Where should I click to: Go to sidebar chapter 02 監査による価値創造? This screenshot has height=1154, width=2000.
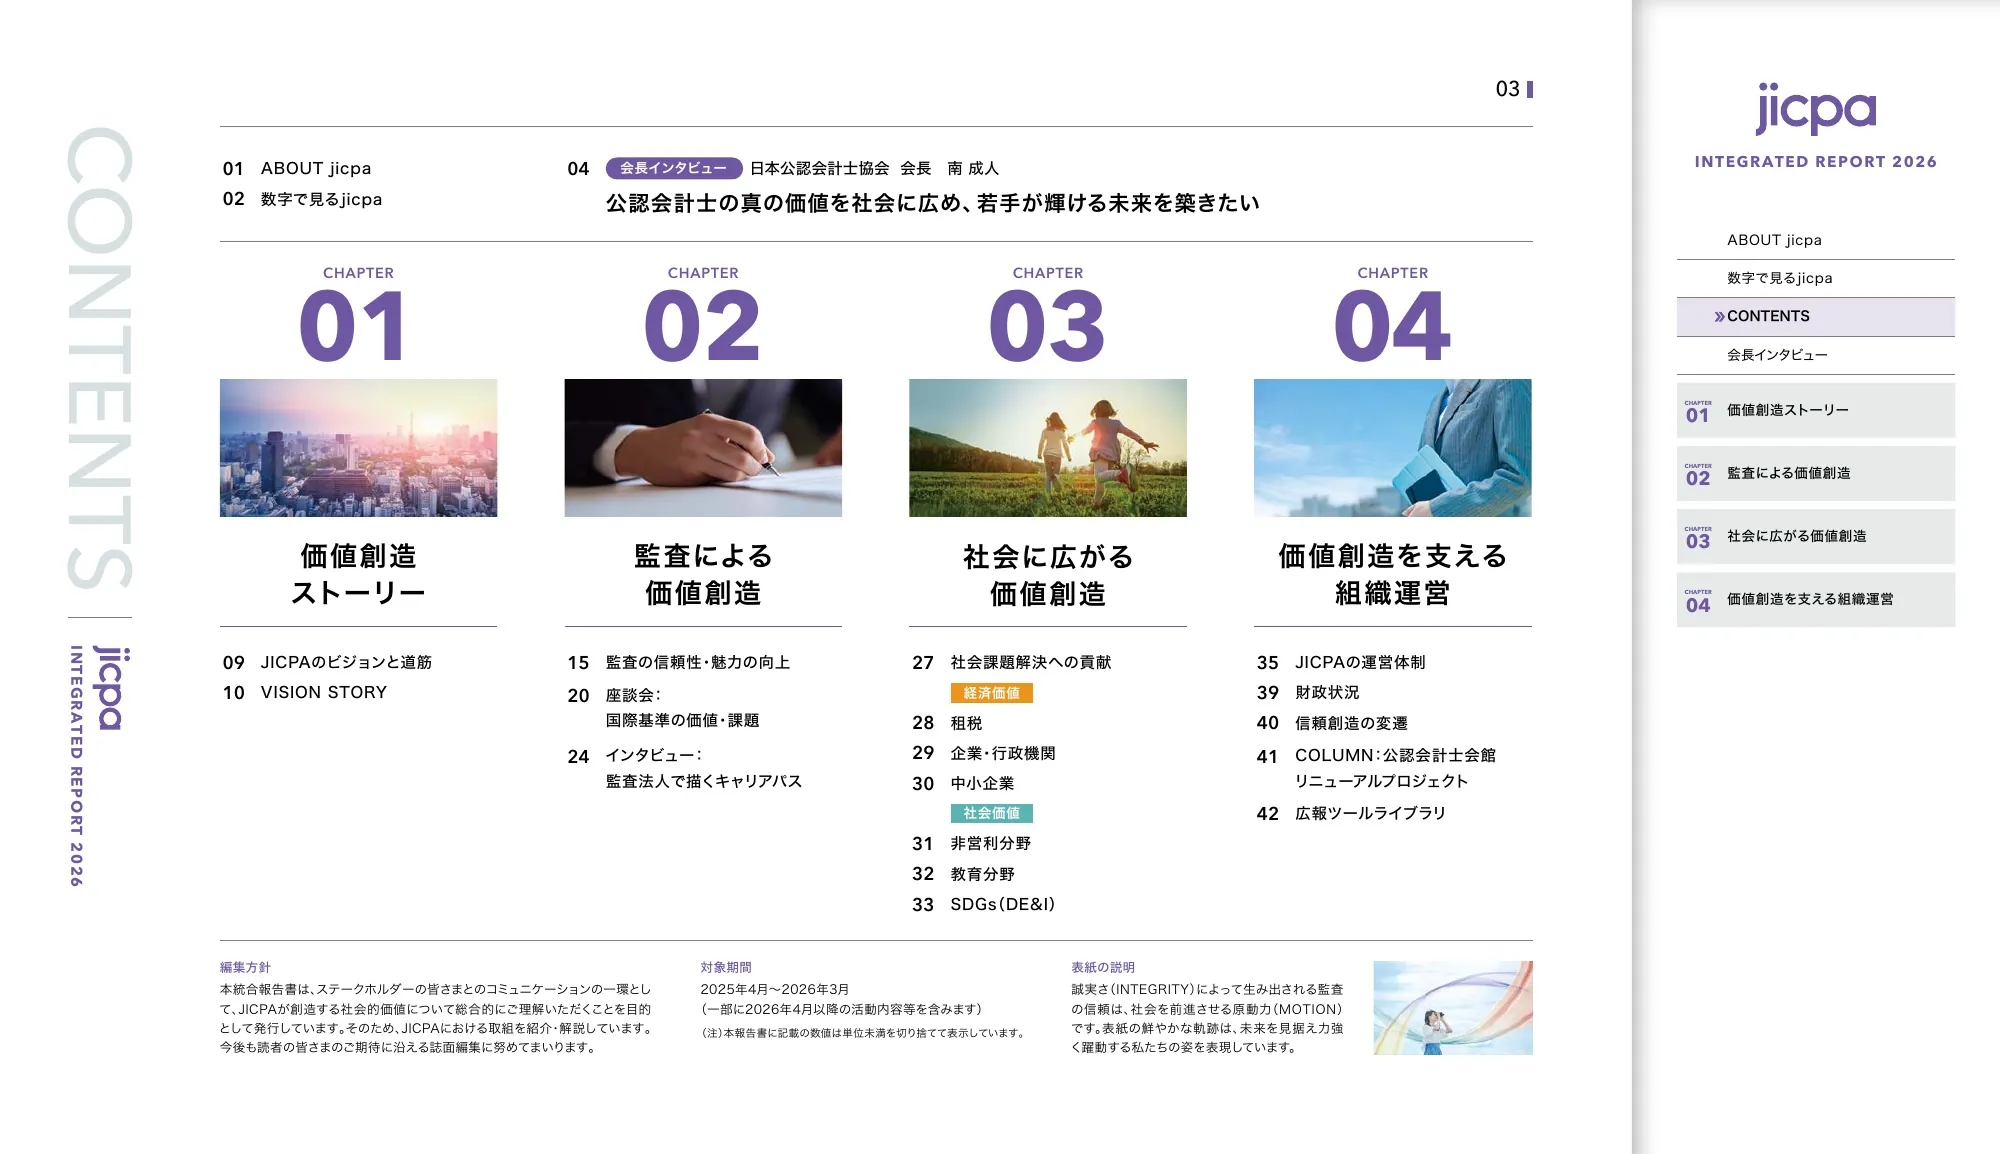1815,473
